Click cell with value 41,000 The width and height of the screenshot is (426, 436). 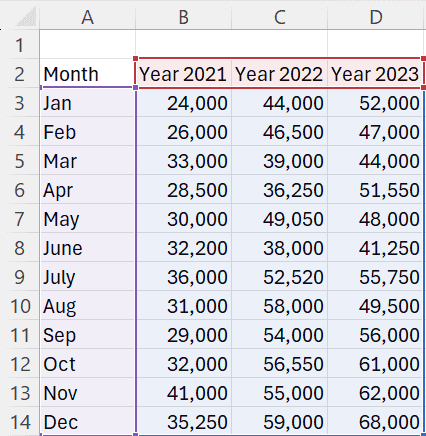[184, 393]
